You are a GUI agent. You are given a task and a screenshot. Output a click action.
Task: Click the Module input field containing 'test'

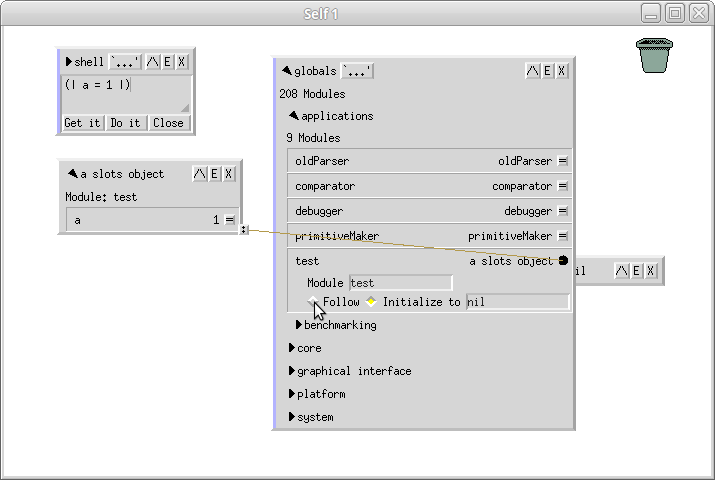click(401, 283)
